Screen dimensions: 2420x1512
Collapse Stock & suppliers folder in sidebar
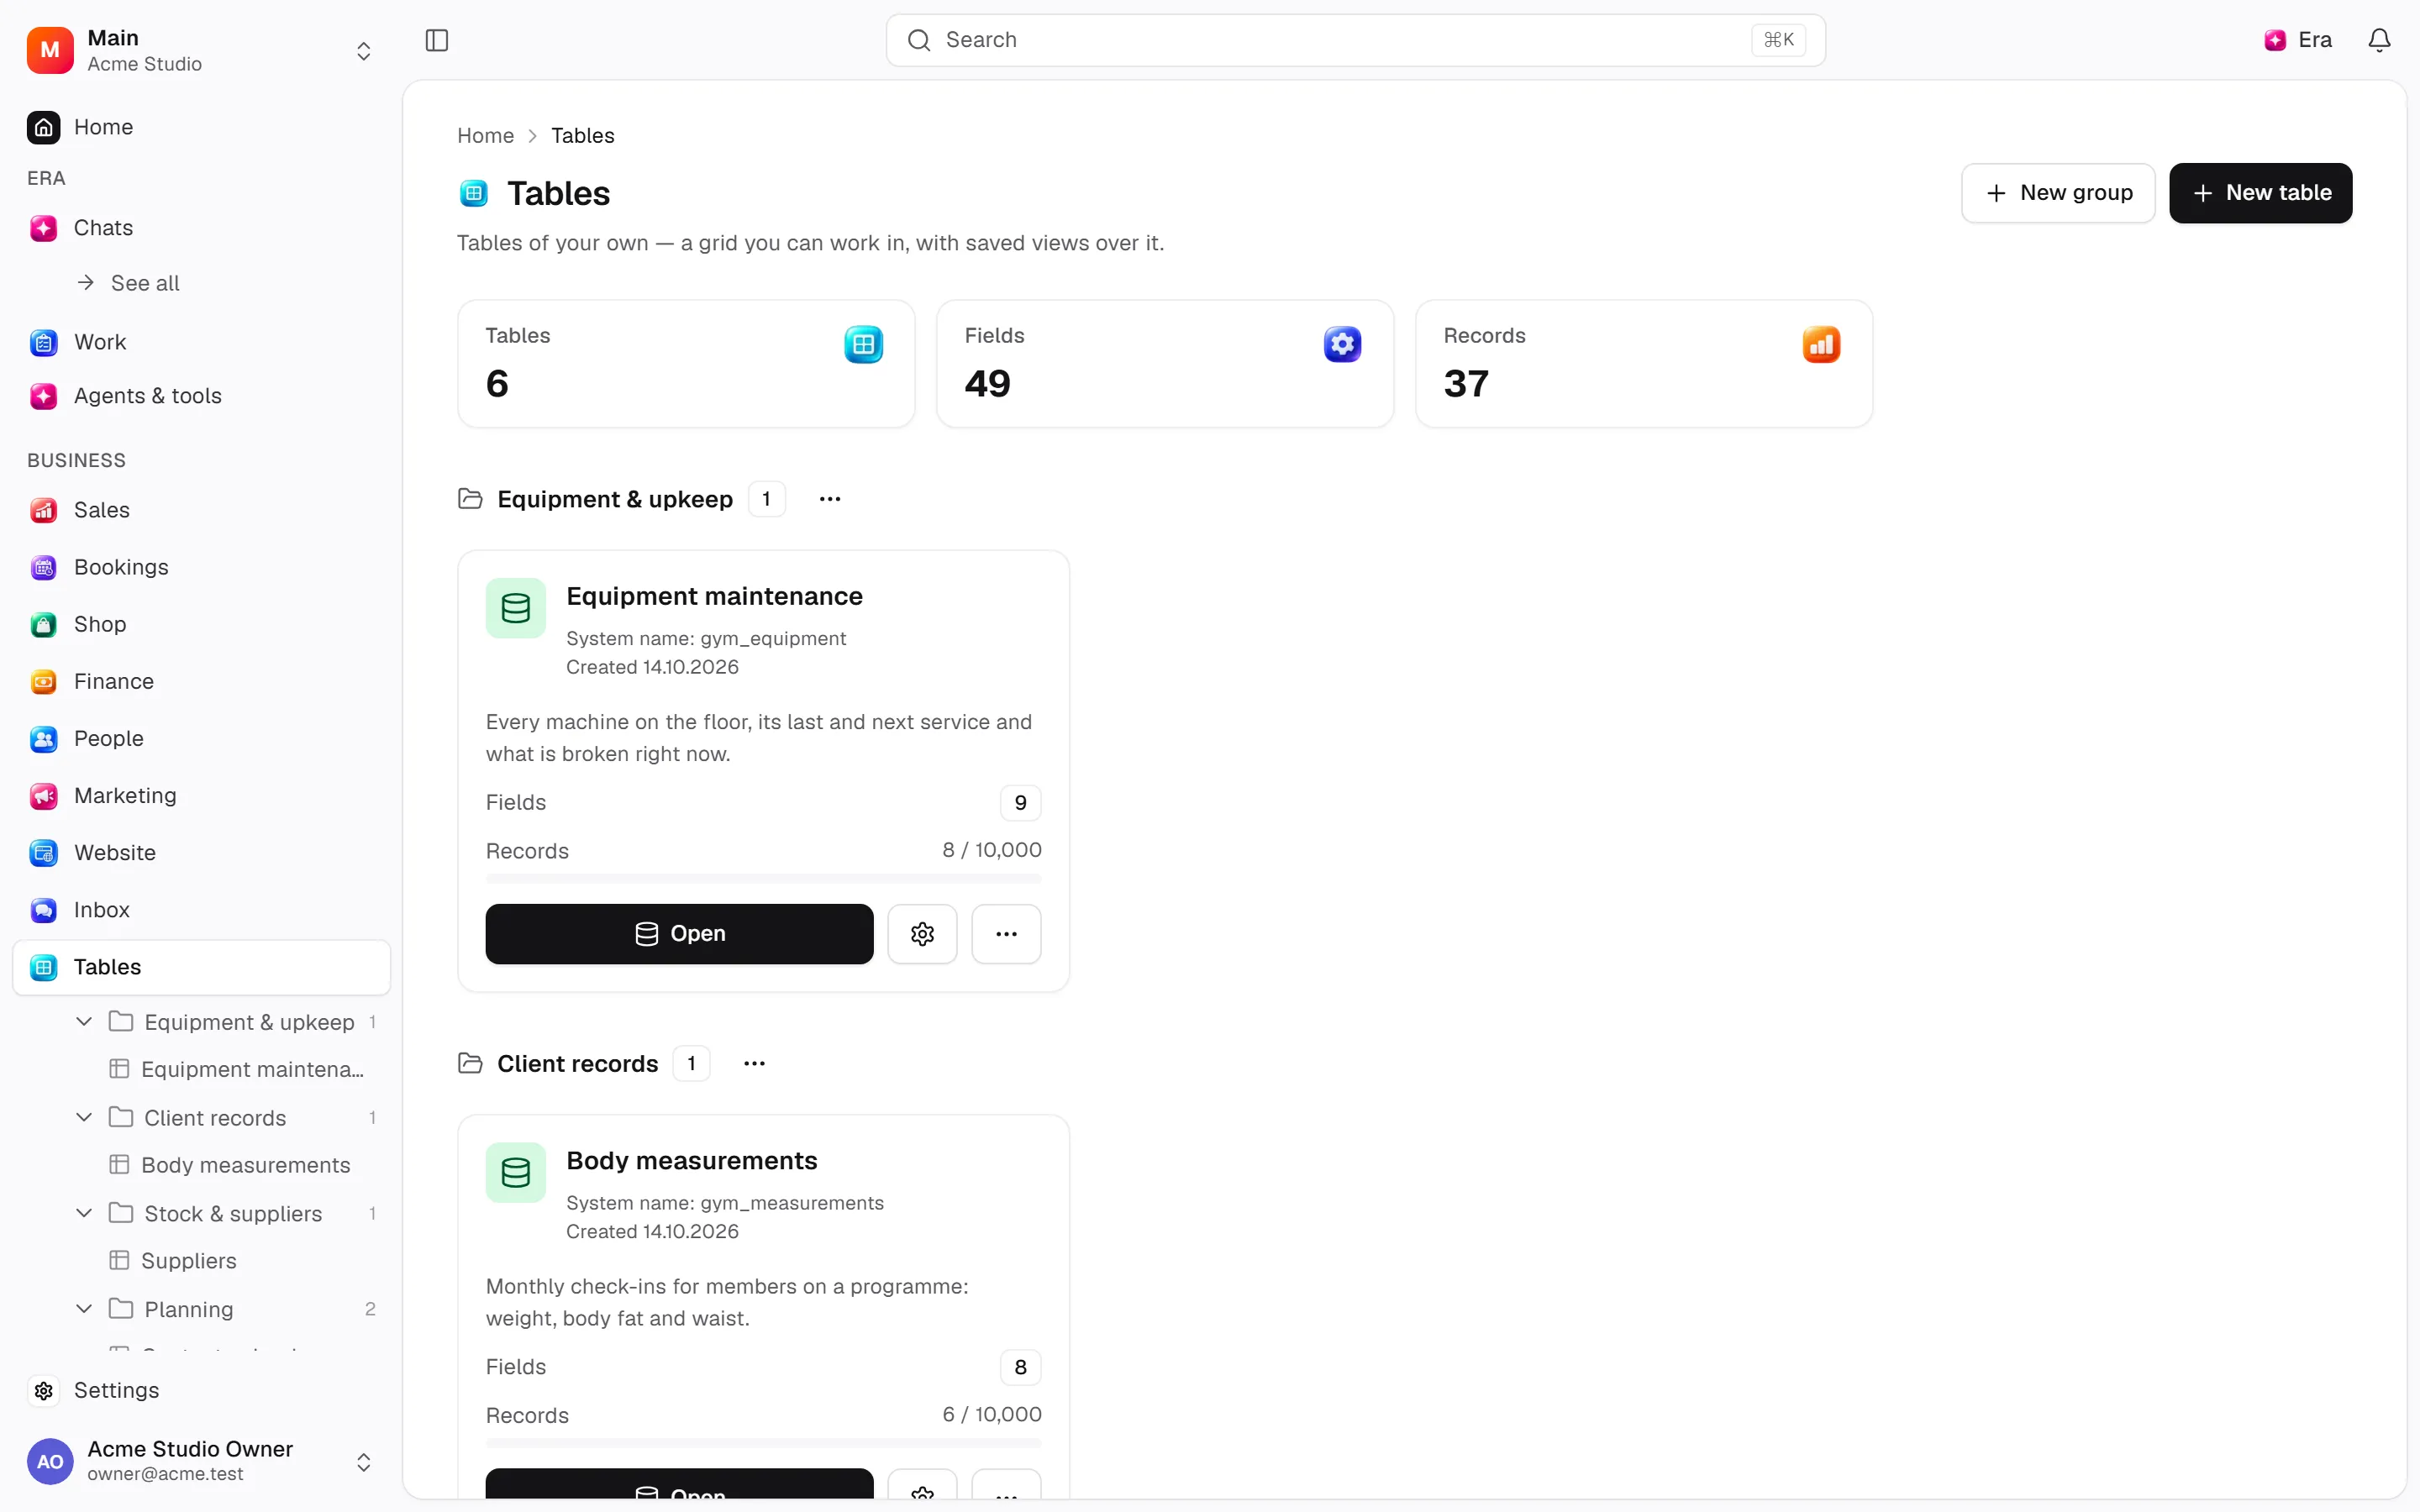84,1213
